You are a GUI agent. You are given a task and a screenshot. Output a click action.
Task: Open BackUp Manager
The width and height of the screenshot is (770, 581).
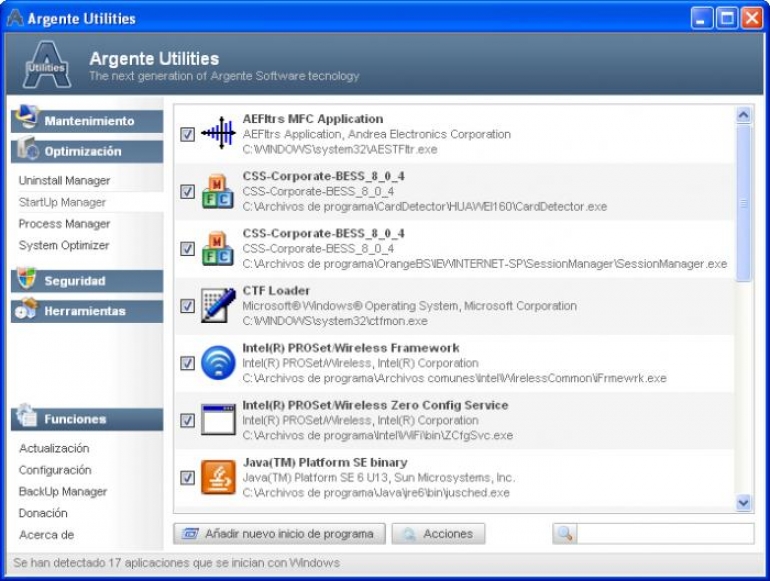[x=63, y=492]
